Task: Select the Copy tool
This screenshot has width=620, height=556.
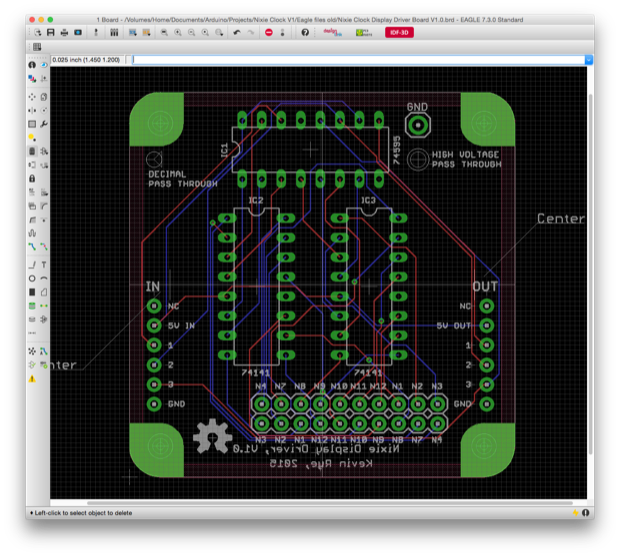Action: click(44, 97)
